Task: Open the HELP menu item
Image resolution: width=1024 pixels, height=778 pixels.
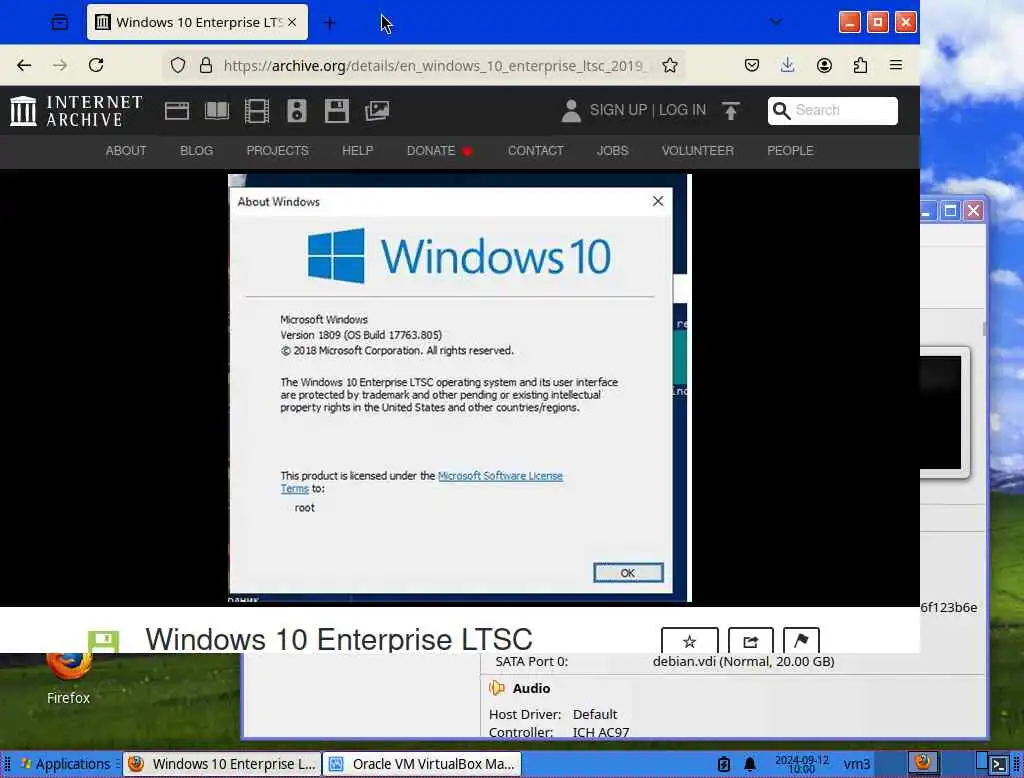Action: tap(358, 151)
